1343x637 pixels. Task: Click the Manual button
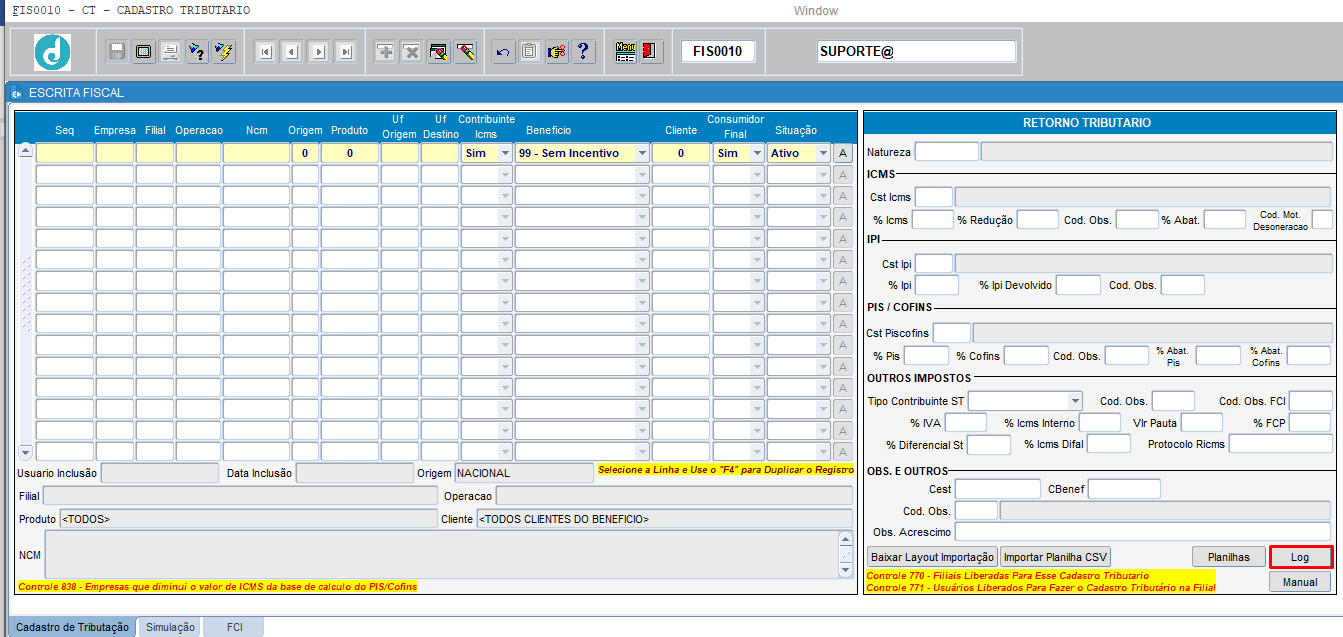[x=1300, y=581]
